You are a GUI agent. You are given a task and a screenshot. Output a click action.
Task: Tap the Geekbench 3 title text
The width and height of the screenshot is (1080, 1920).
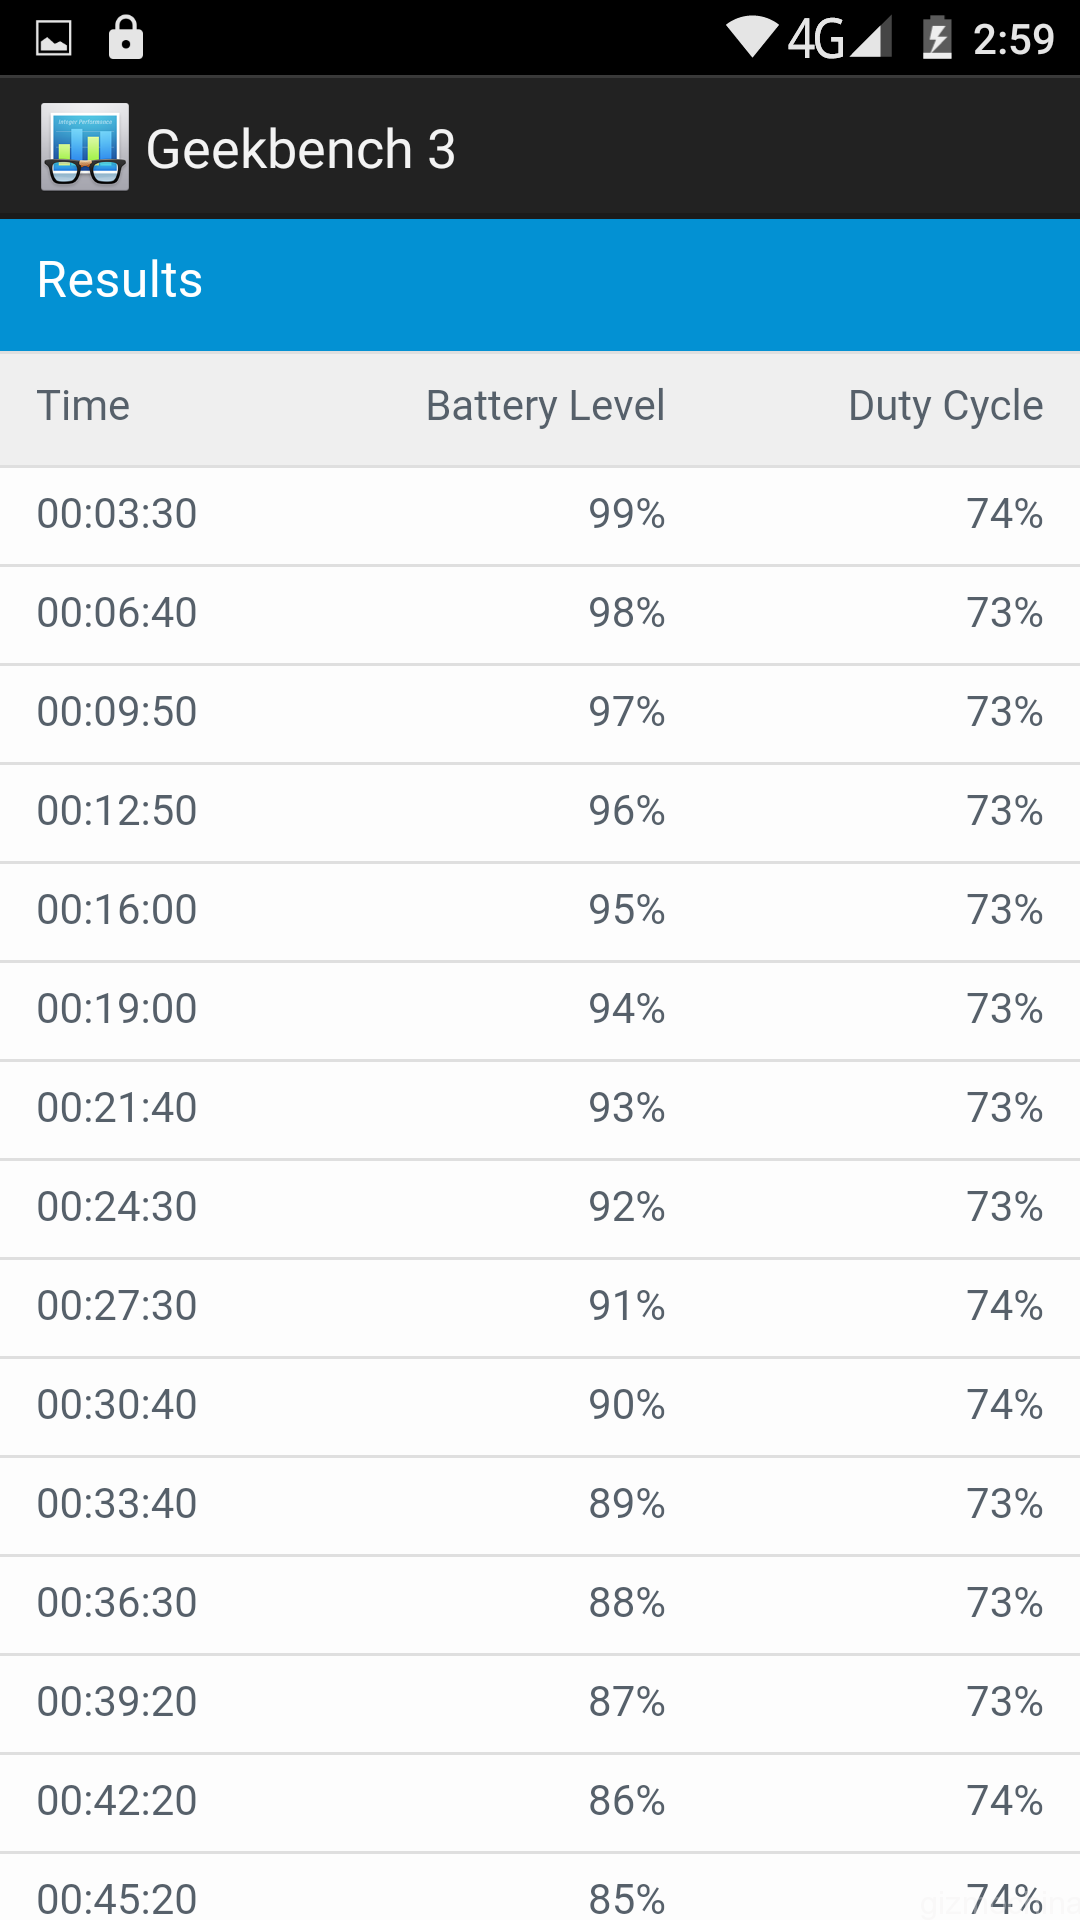point(300,149)
